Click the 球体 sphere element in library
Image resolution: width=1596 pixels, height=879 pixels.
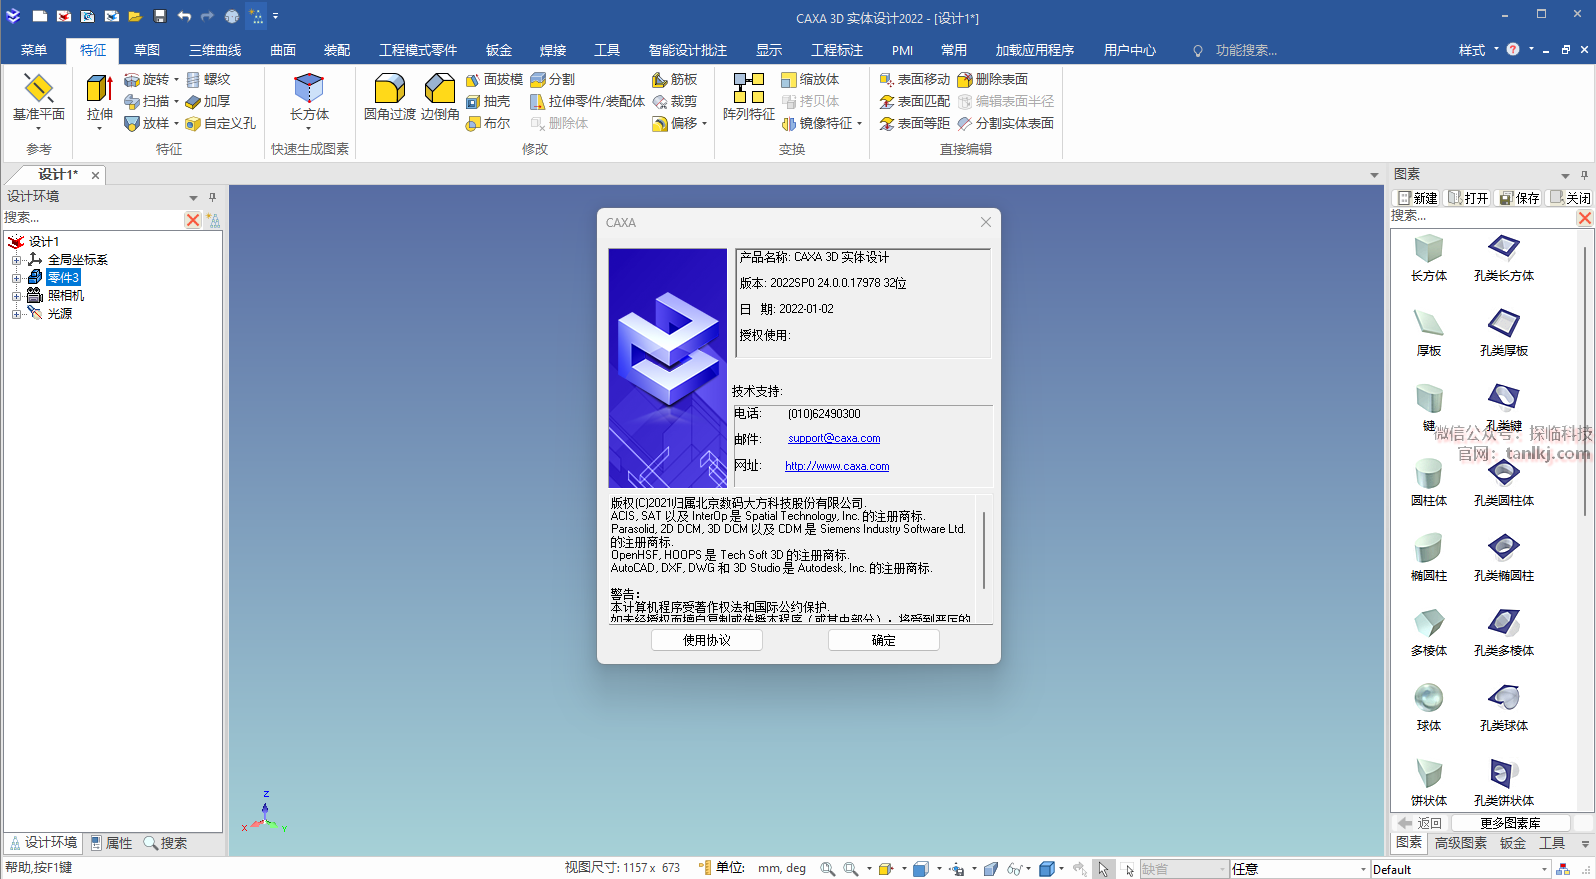pyautogui.click(x=1428, y=698)
